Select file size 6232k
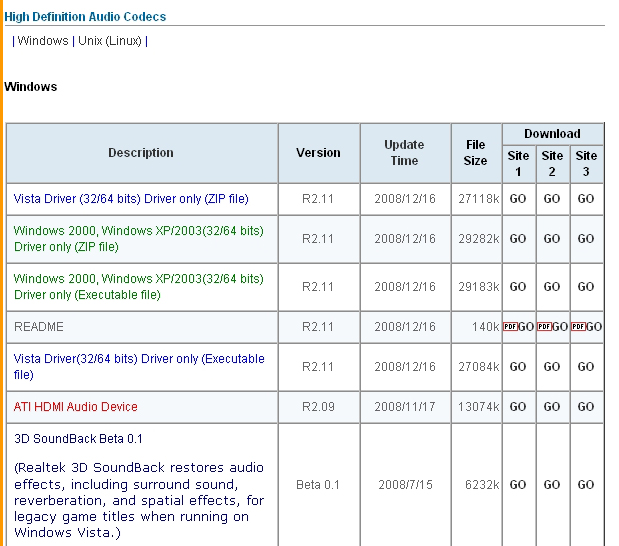619x546 pixels. pos(482,484)
